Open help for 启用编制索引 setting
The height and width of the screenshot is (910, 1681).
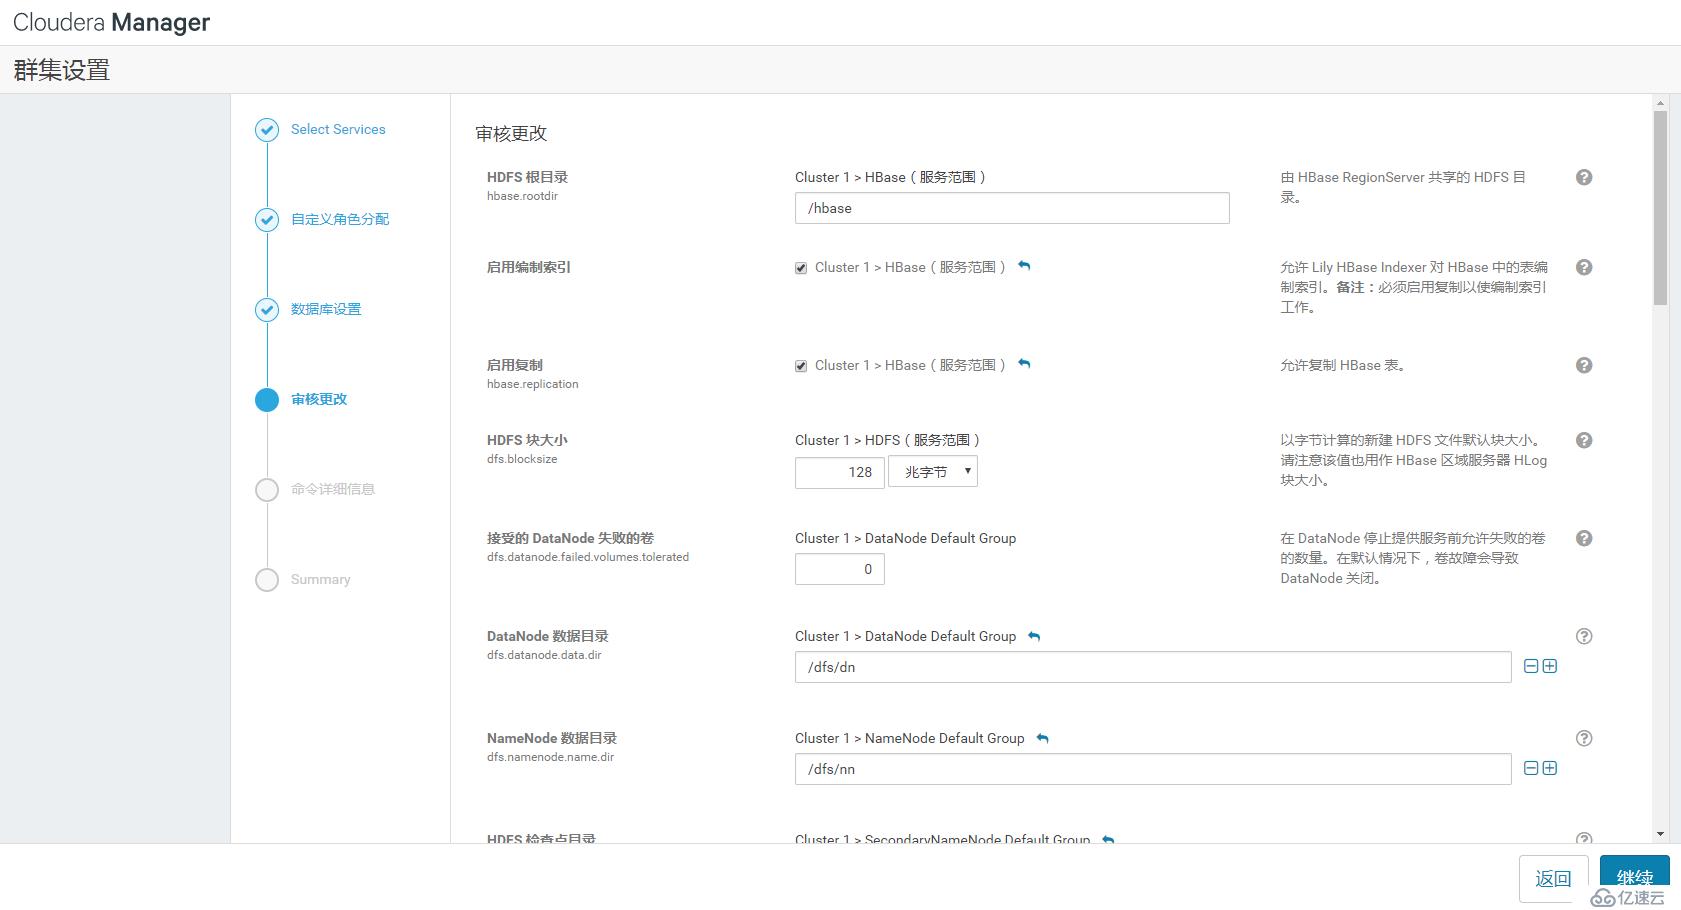(x=1584, y=267)
